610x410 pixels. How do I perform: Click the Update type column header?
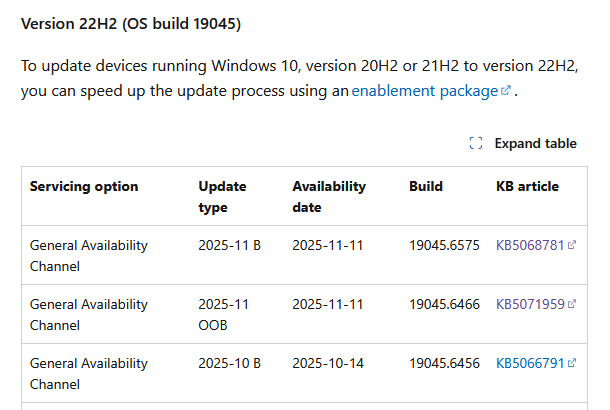tap(222, 197)
